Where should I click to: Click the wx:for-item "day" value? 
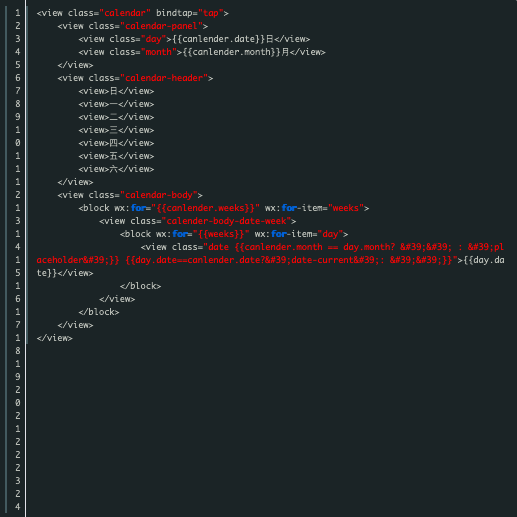(x=330, y=234)
